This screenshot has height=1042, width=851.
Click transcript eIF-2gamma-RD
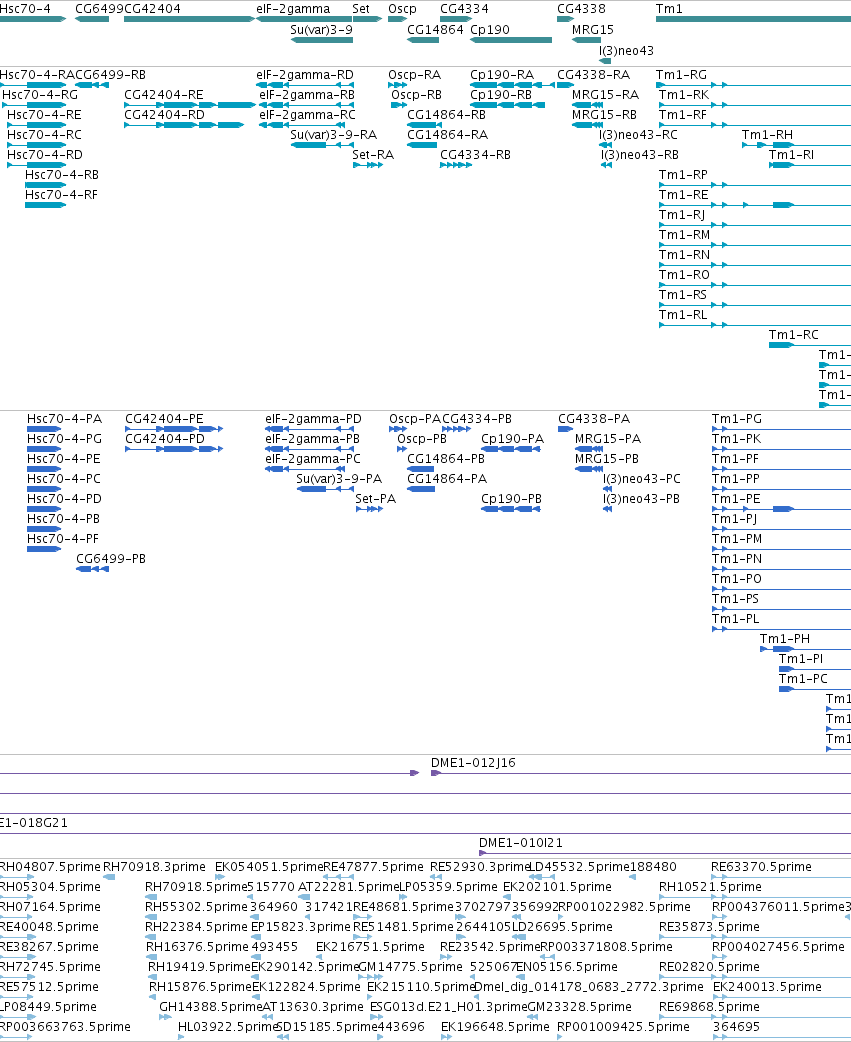pyautogui.click(x=305, y=74)
